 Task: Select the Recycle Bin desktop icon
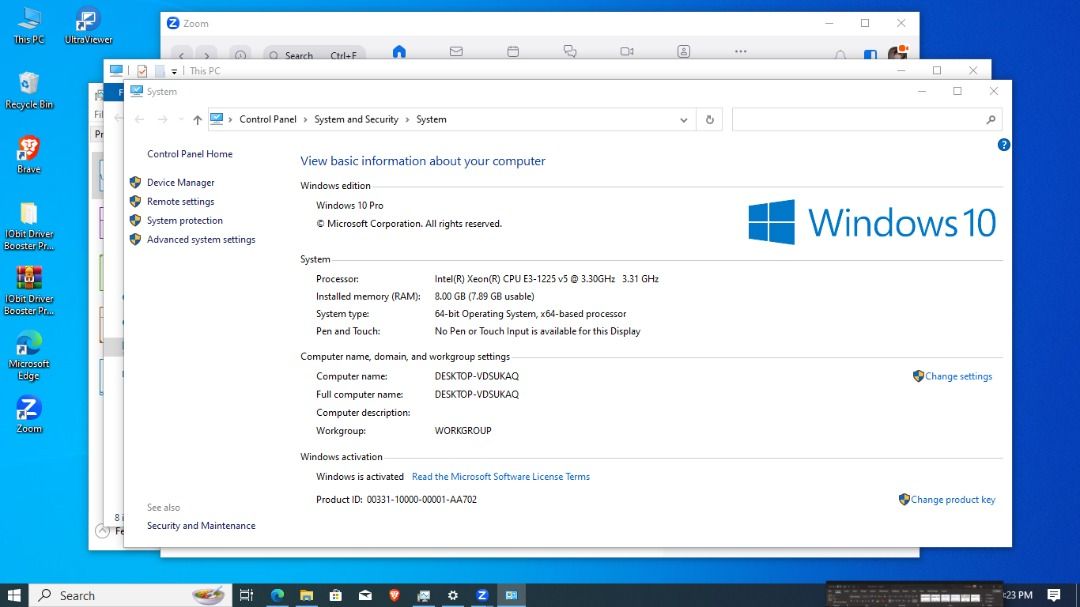point(29,90)
